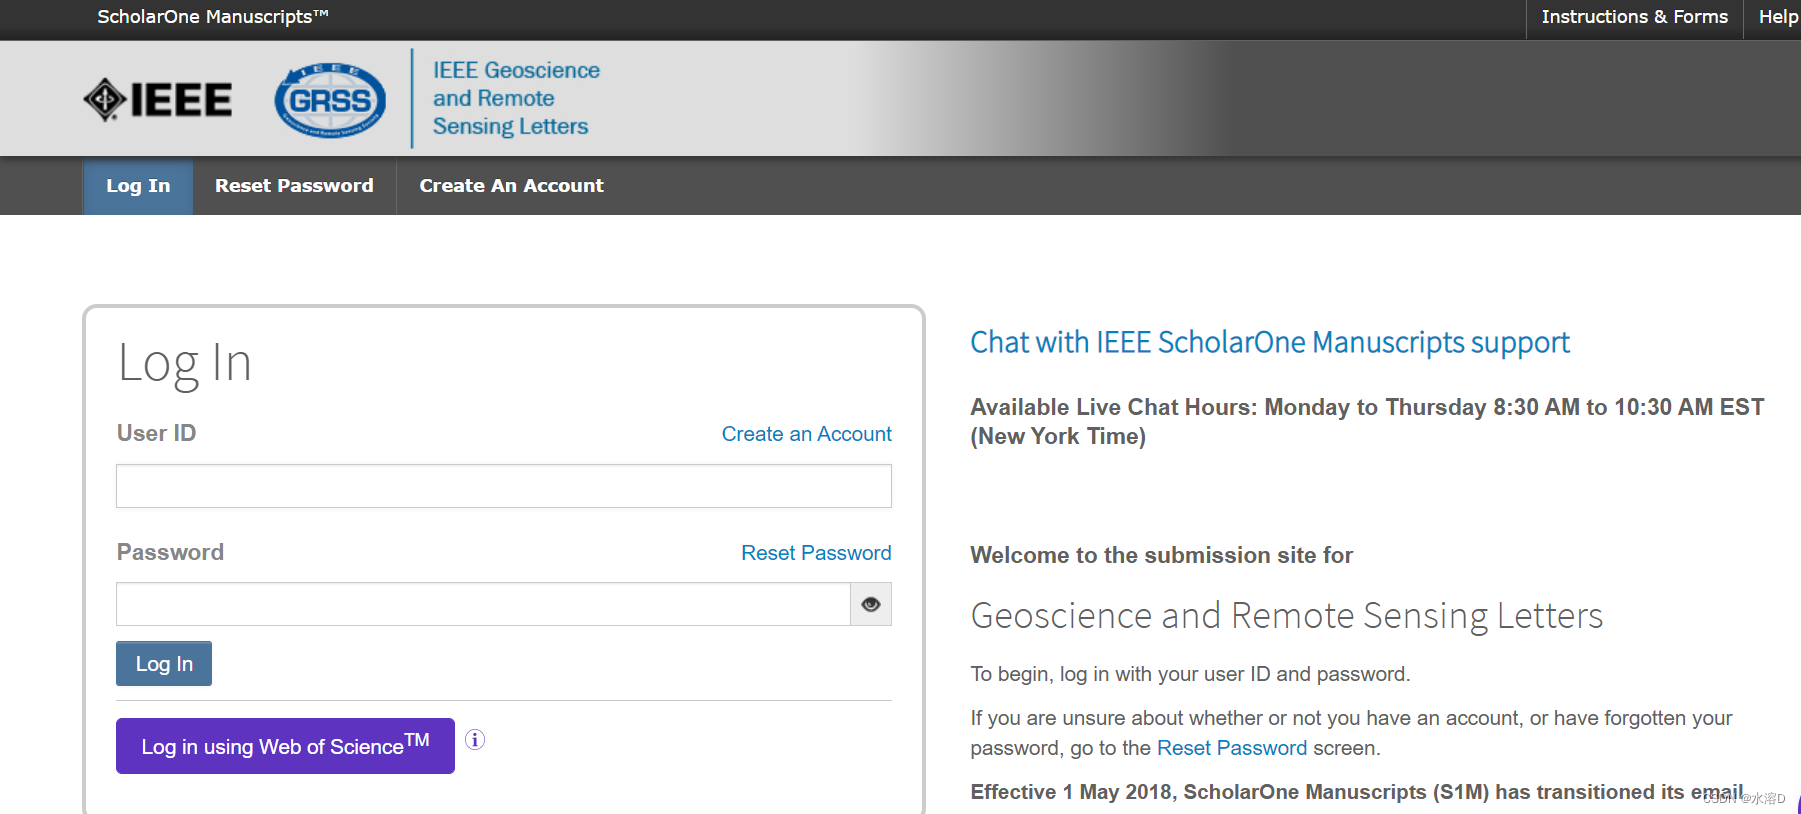Select the Log In navigation tab
The height and width of the screenshot is (814, 1801).
pyautogui.click(x=138, y=186)
